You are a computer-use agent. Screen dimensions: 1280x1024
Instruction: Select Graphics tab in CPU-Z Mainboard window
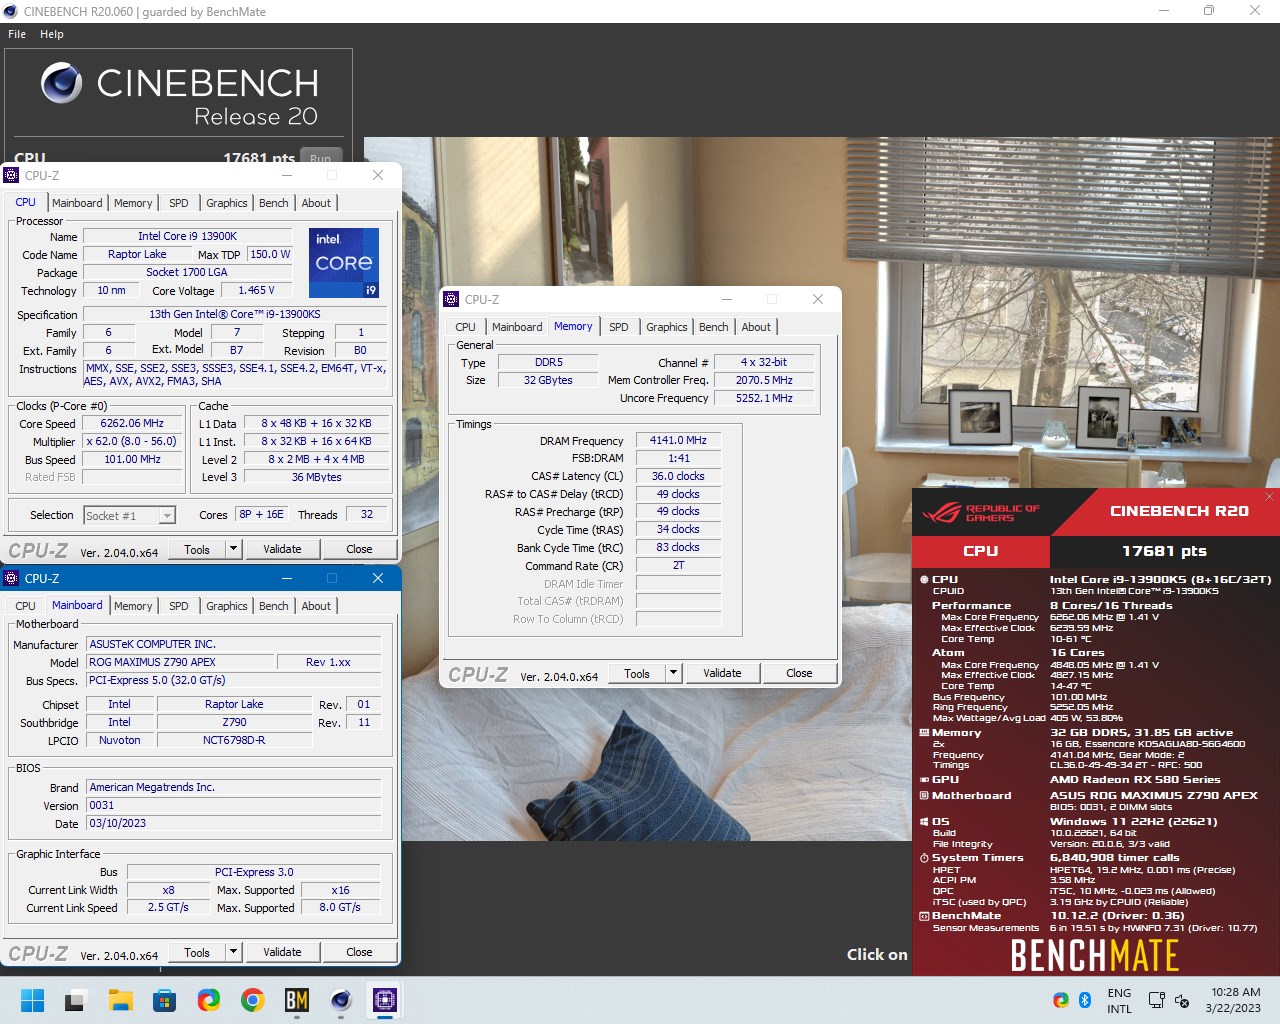227,606
